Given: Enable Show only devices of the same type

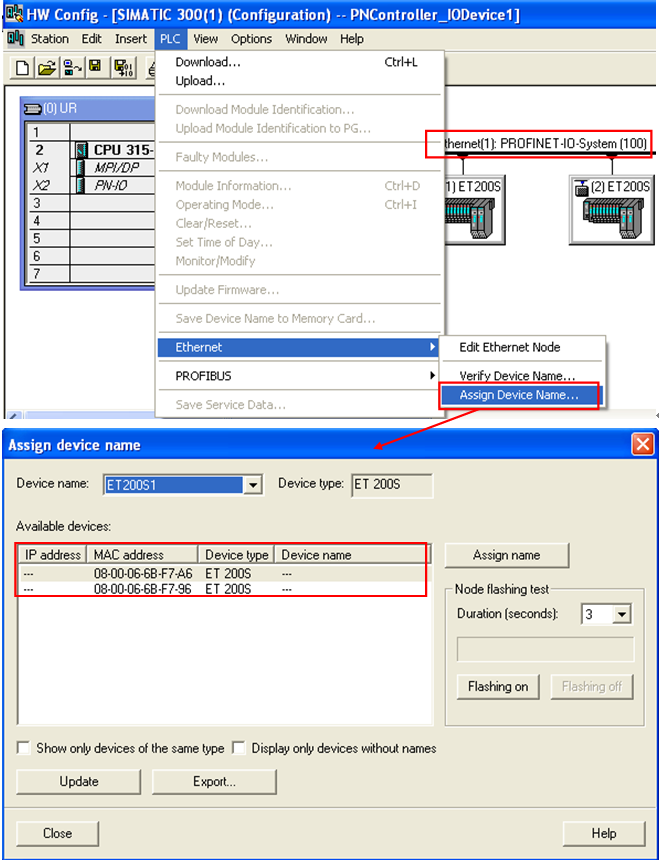Looking at the screenshot, I should click(x=24, y=748).
